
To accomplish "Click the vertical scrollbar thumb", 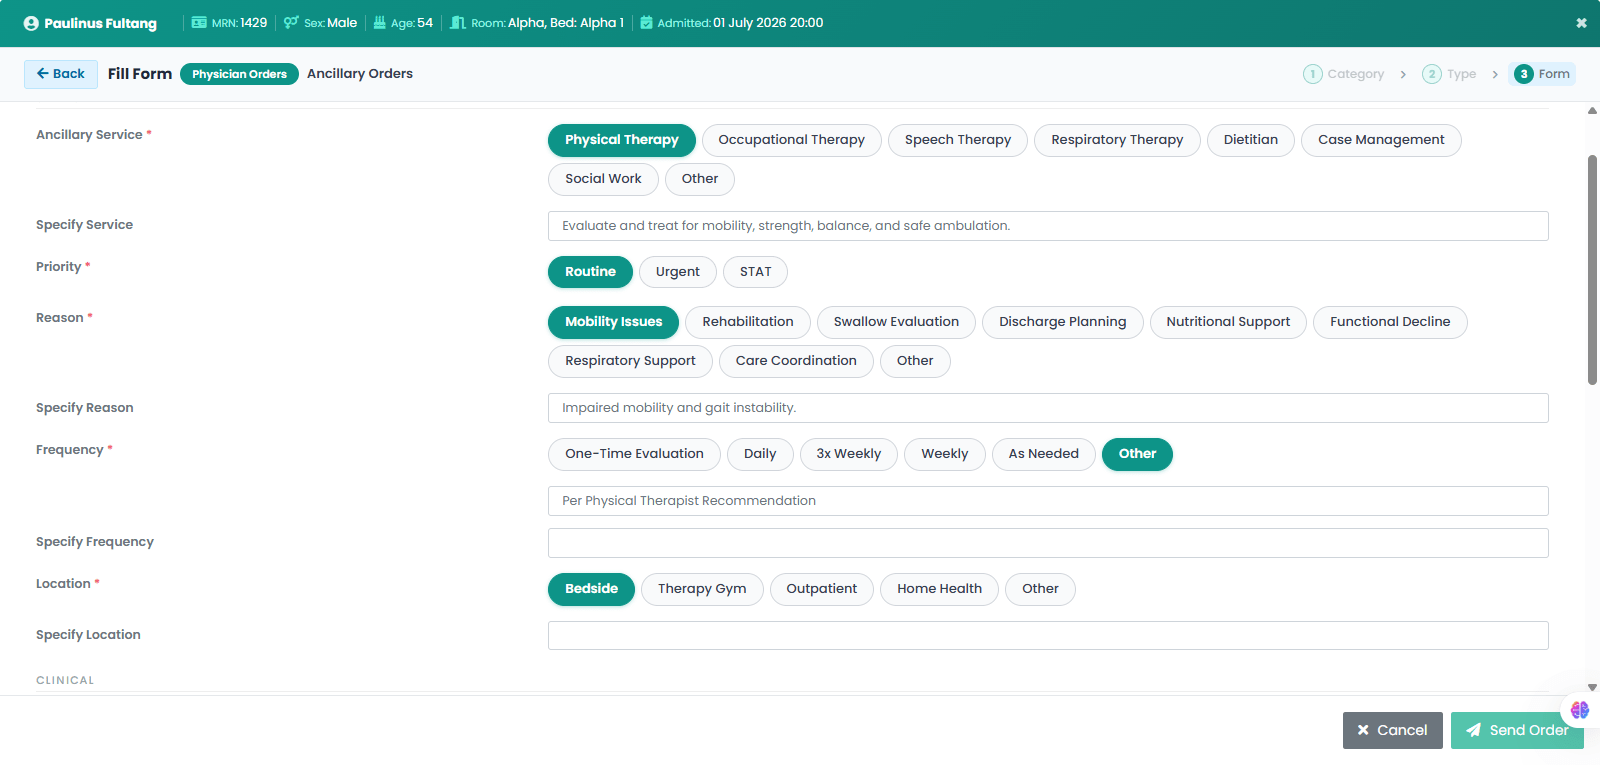I will [1592, 270].
